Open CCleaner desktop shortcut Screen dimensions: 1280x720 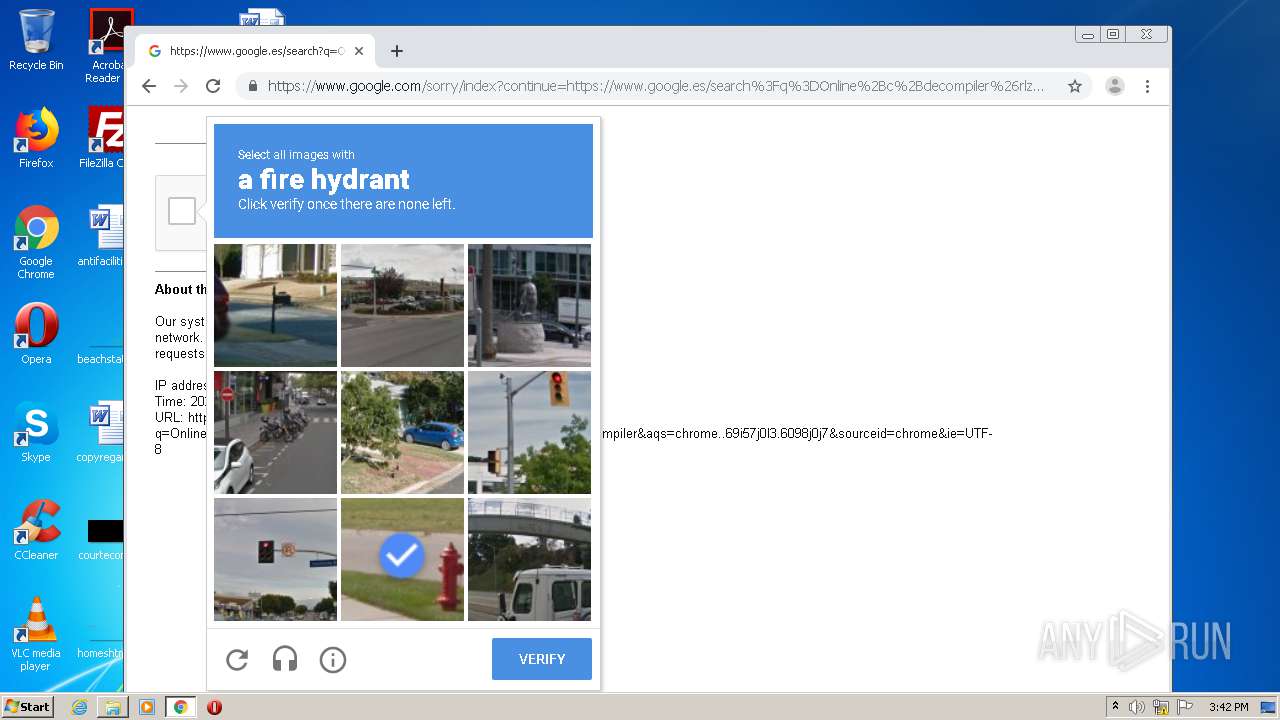pos(36,530)
